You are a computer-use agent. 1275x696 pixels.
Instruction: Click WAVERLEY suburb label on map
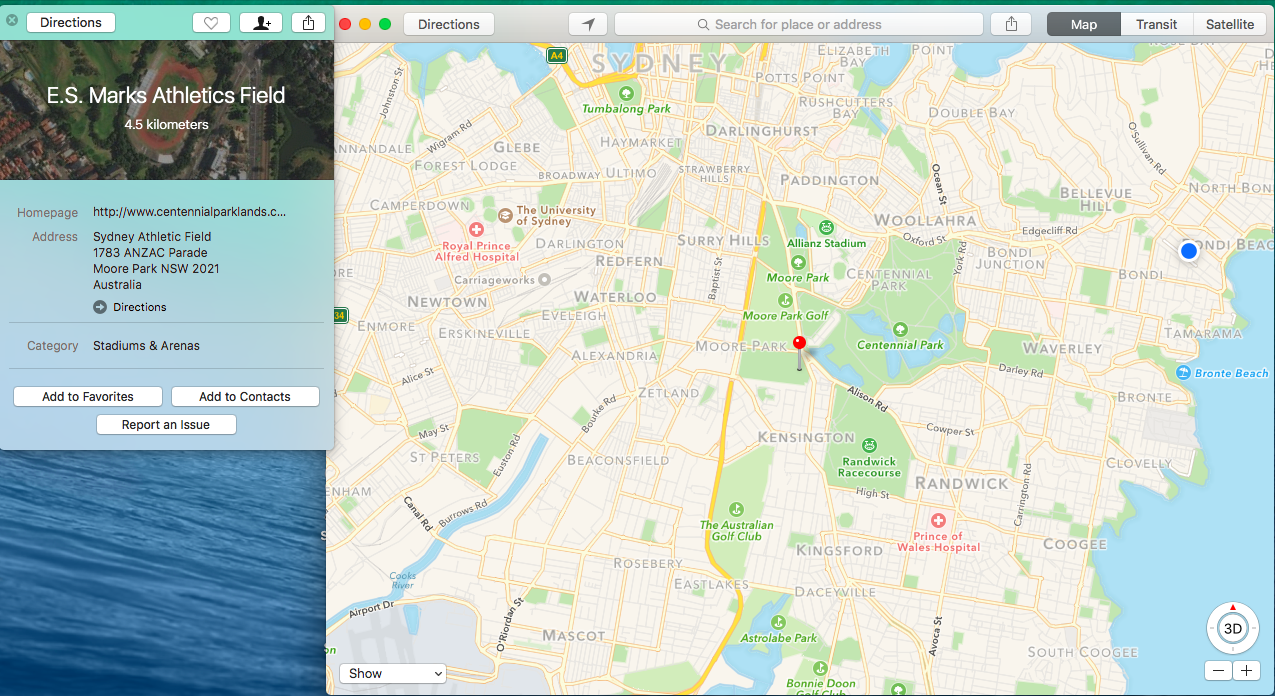(1062, 348)
